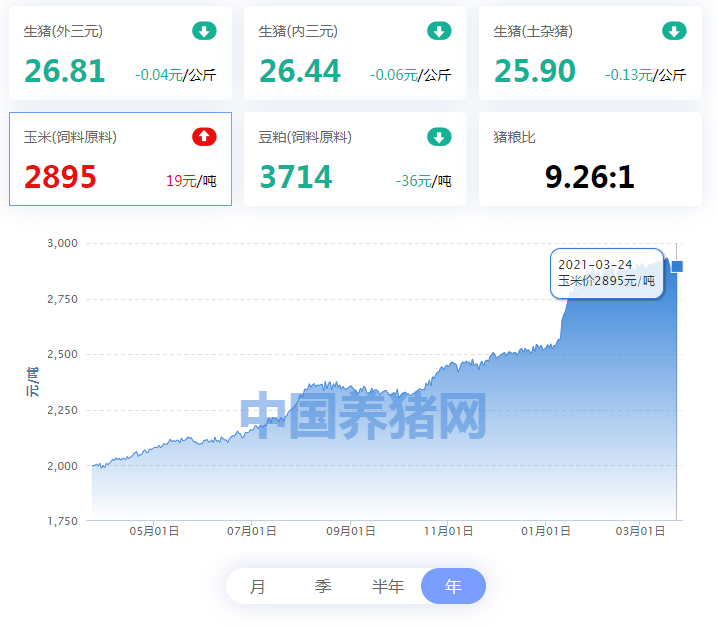Screen dimensions: 717x626
Task: Click the 1,750 y-axis label
Action: [x=63, y=521]
